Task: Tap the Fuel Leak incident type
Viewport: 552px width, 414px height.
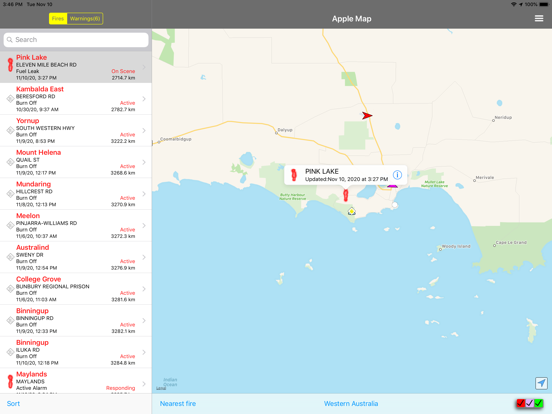Action: [27, 71]
